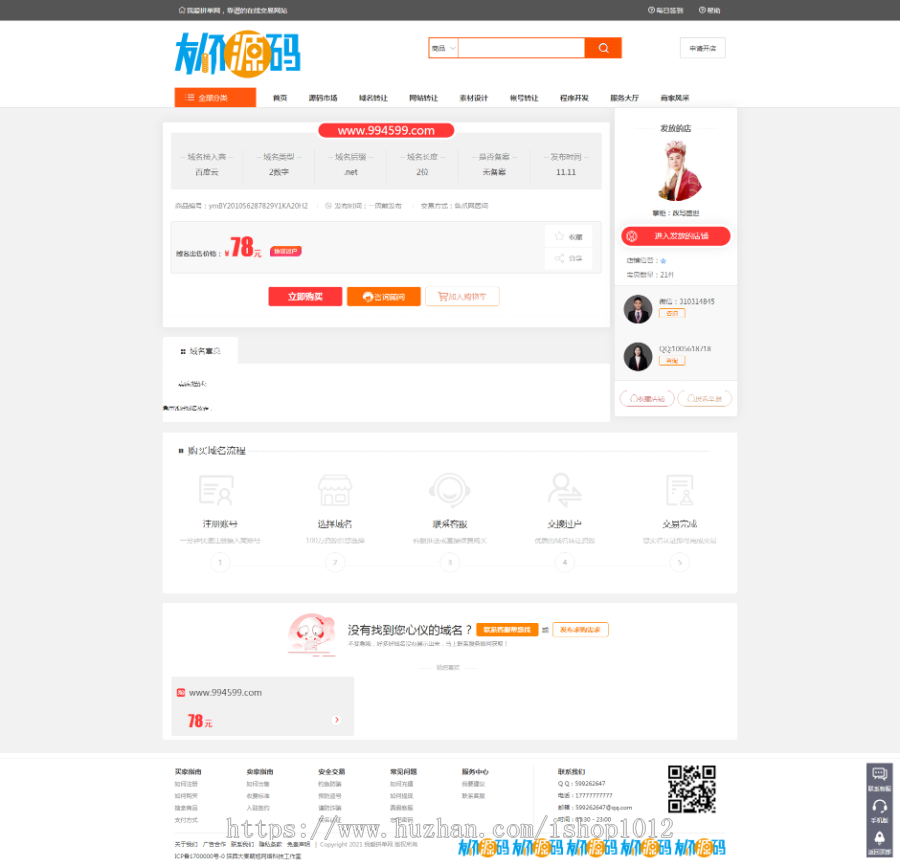The width and height of the screenshot is (900, 867).
Task: Open the 商家风采 navigation item
Action: coord(675,98)
